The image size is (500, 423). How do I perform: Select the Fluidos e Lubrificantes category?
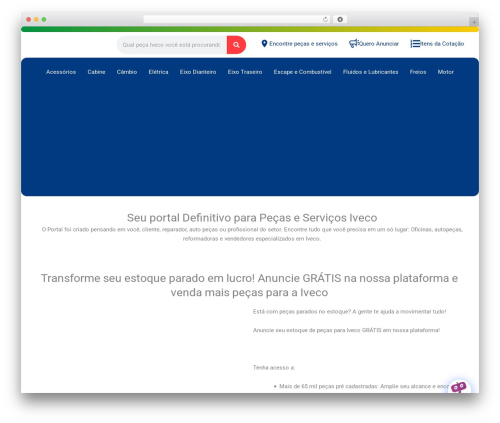370,72
